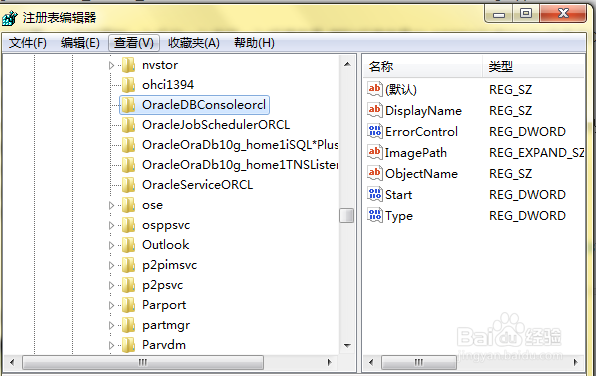Click the binary icon of ErrorControl value
This screenshot has height=376, width=596.
point(375,131)
